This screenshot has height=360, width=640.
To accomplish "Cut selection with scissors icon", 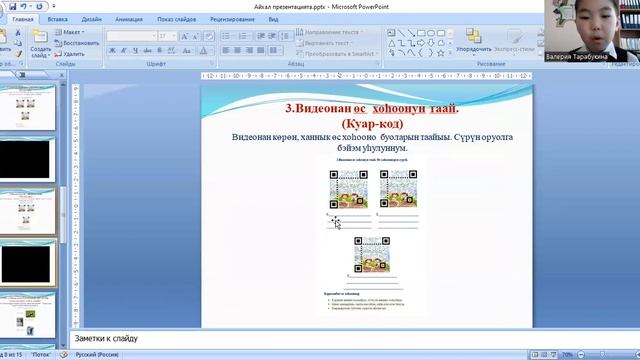I will pos(18,33).
